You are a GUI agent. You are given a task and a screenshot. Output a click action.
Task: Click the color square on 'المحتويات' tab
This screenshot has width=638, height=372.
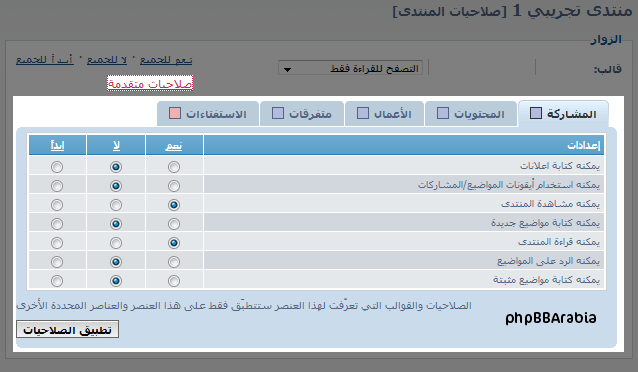(443, 113)
